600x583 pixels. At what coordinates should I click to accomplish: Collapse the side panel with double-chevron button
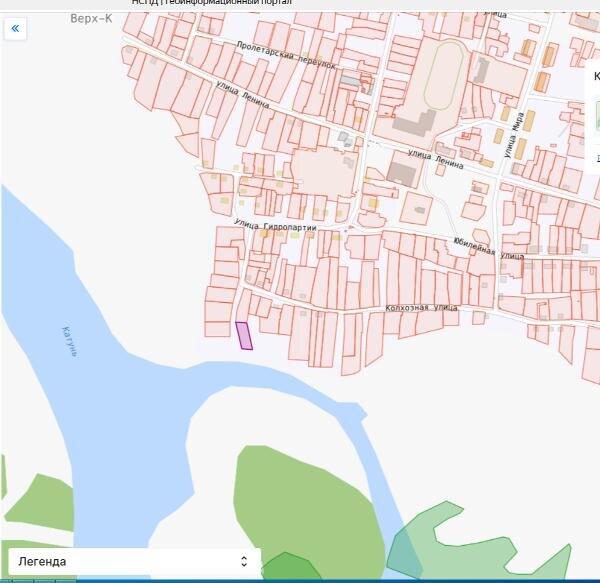(x=15, y=28)
